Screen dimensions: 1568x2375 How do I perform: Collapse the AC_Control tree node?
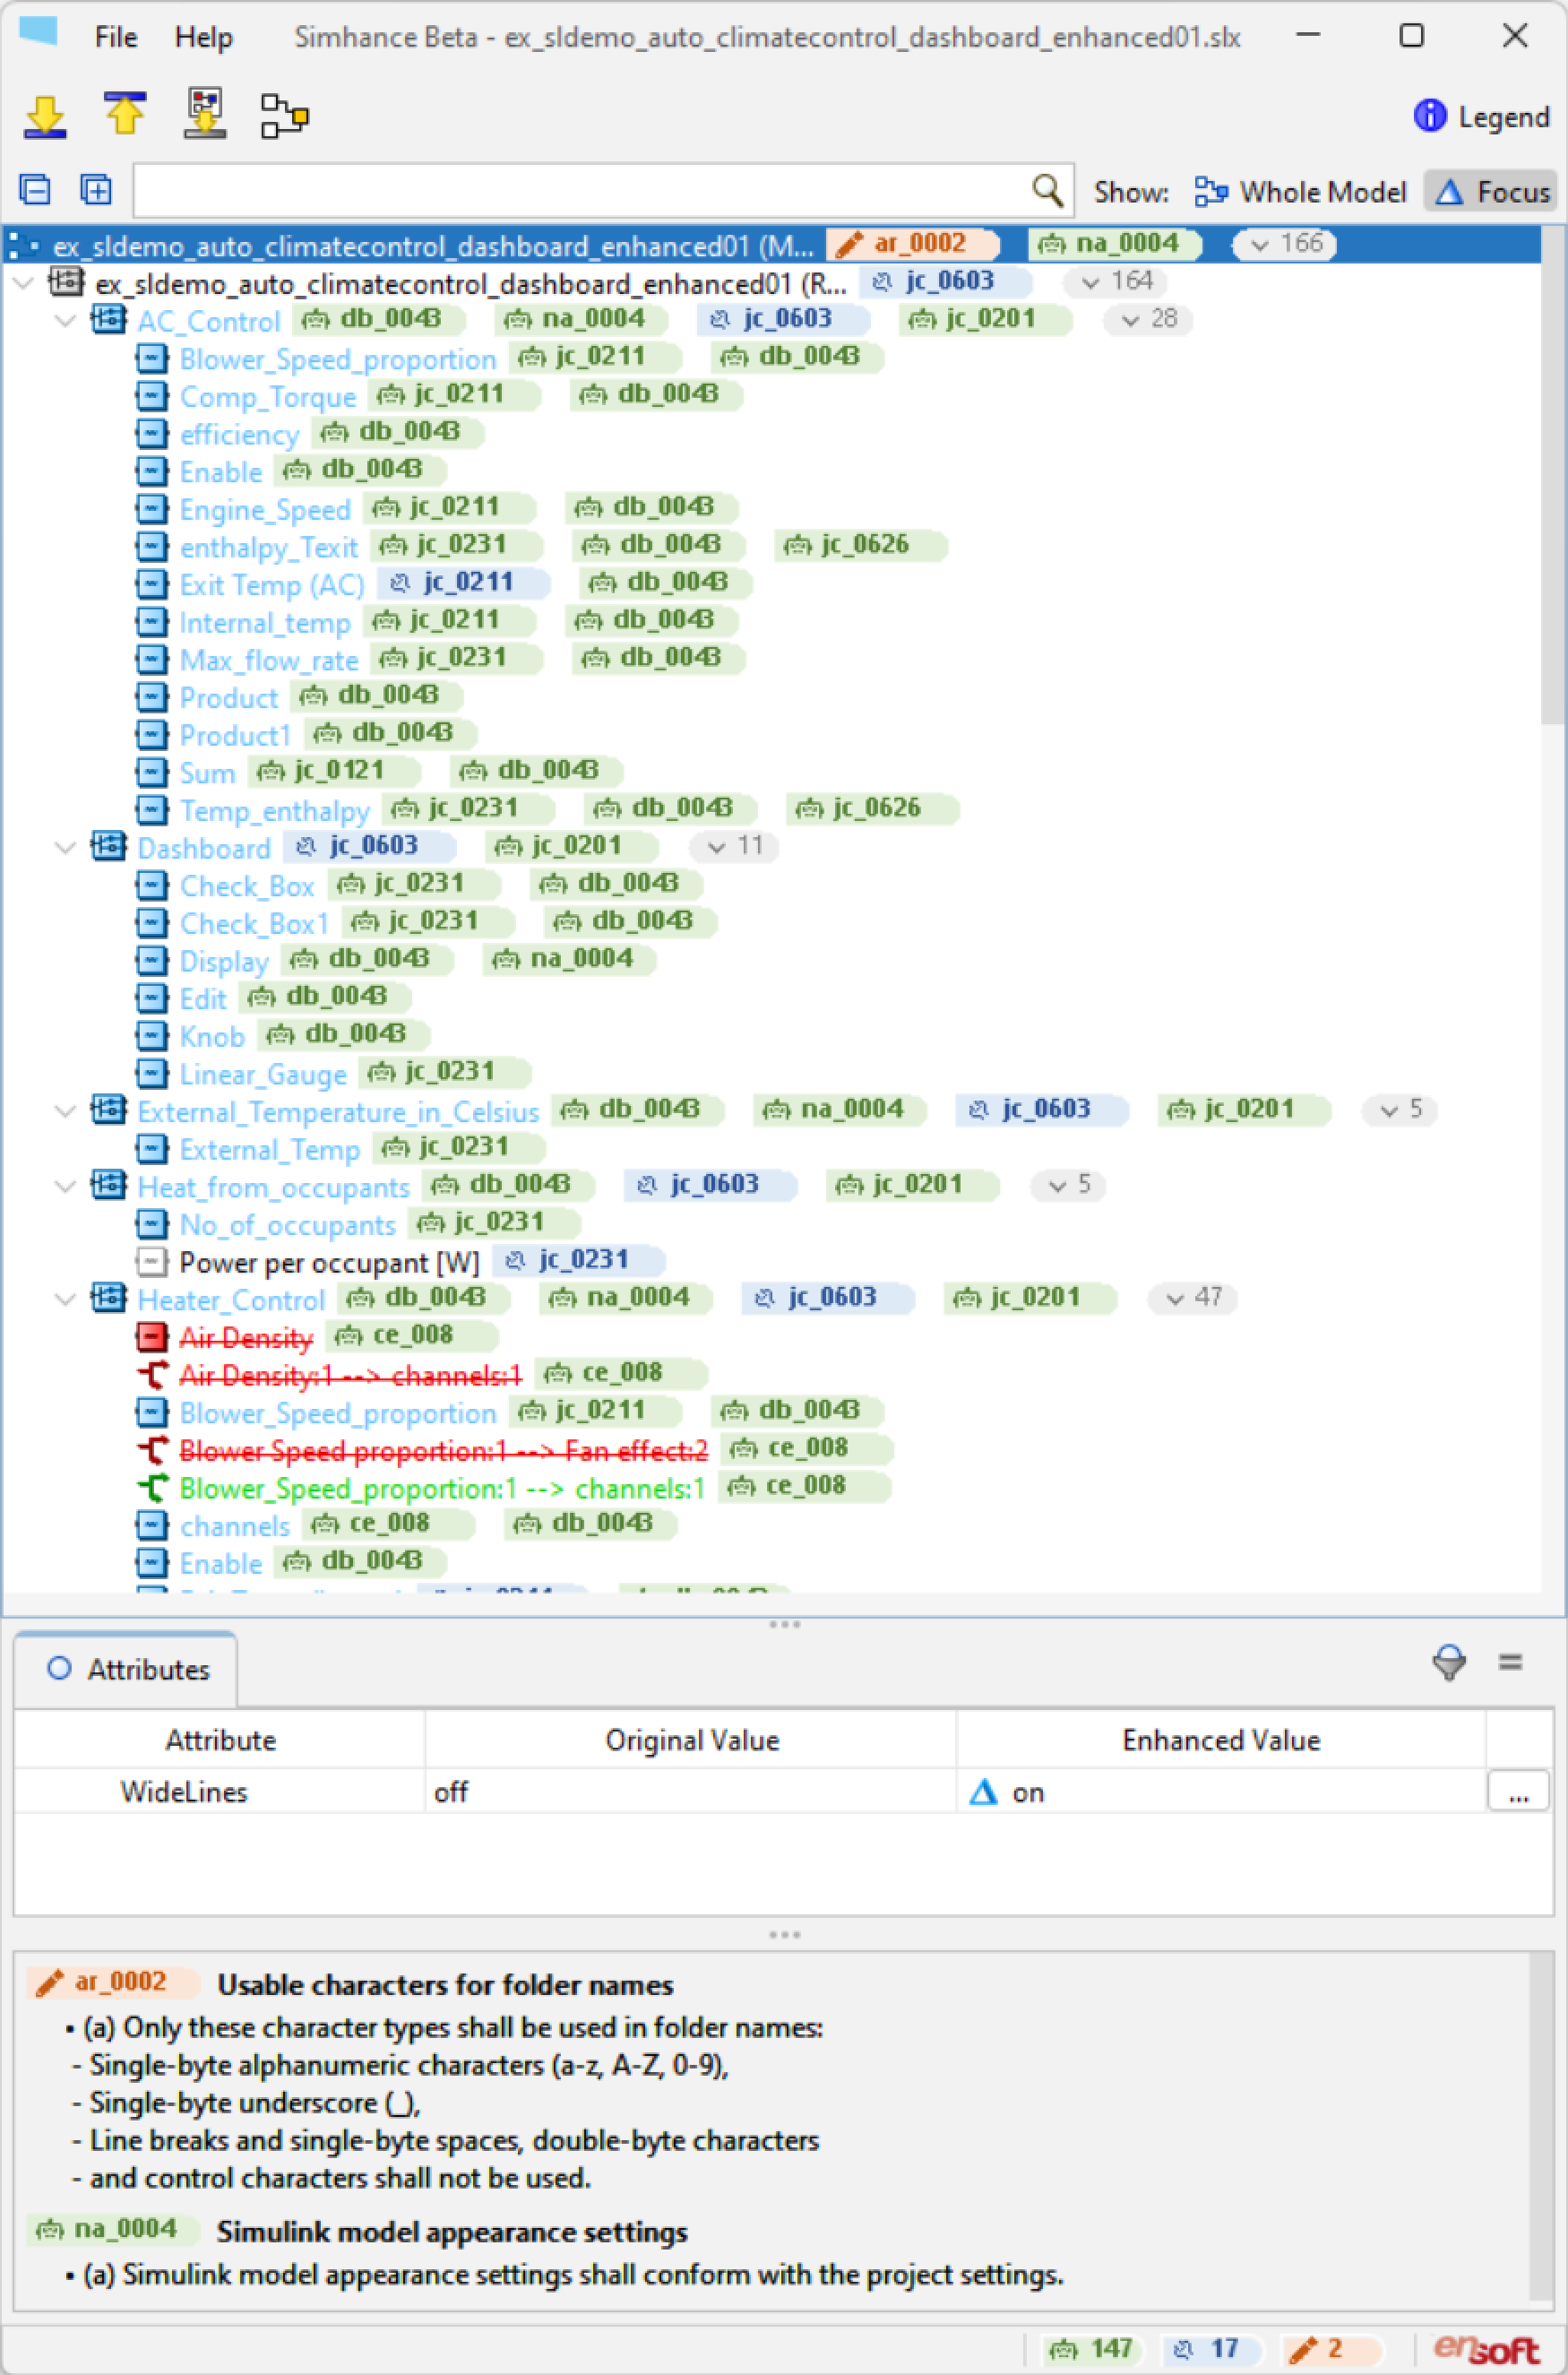click(x=66, y=321)
